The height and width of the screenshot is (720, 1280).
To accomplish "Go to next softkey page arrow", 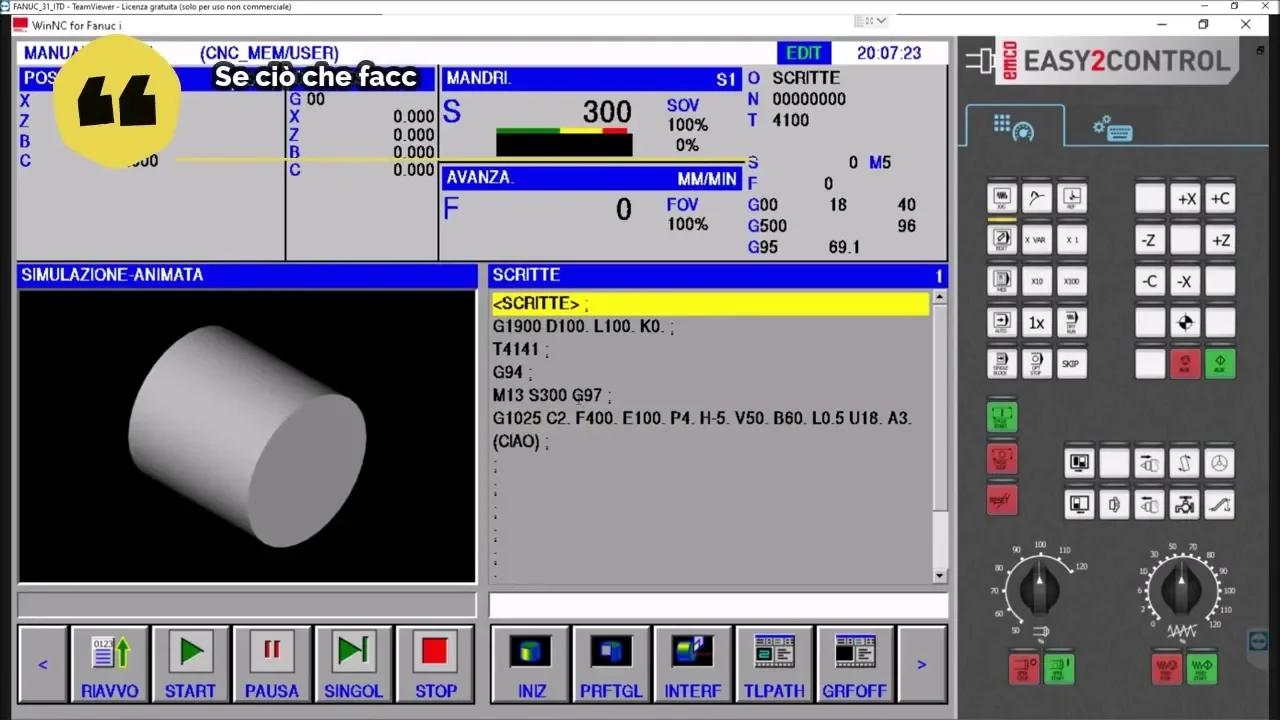I will 922,664.
